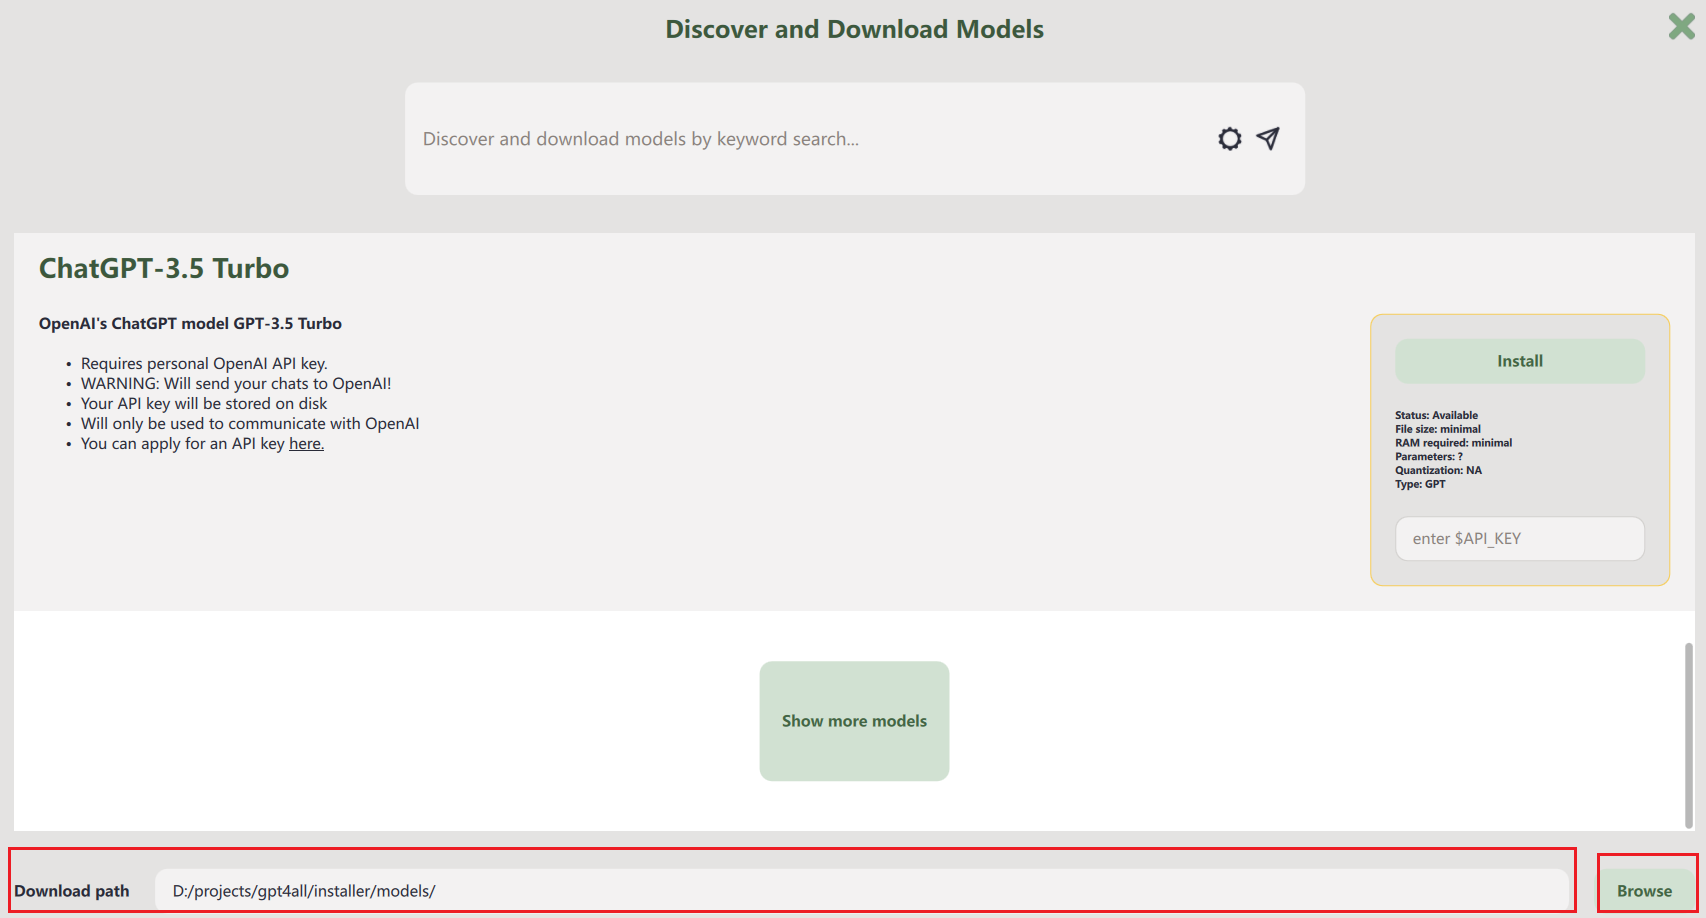Click 'OpenAI's ChatGPT model GPT-3.5 Turbo' subtitle
Screen dimensions: 1706x918
click(190, 324)
